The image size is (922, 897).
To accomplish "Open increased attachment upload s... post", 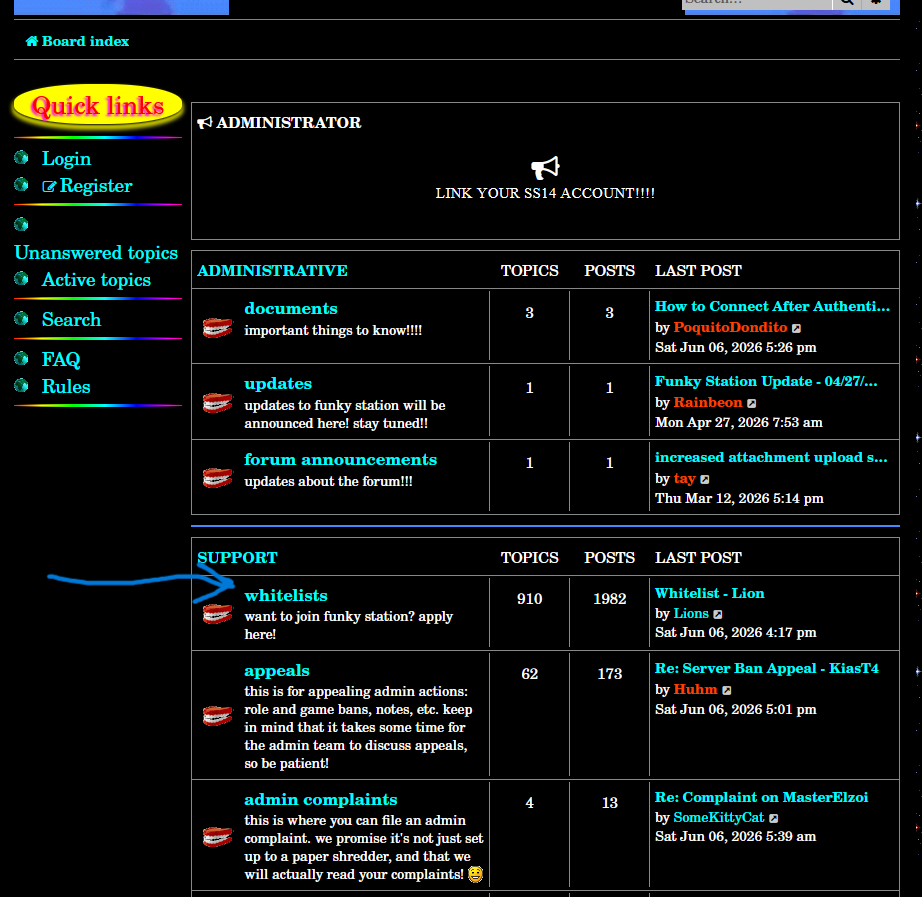I will 771,457.
